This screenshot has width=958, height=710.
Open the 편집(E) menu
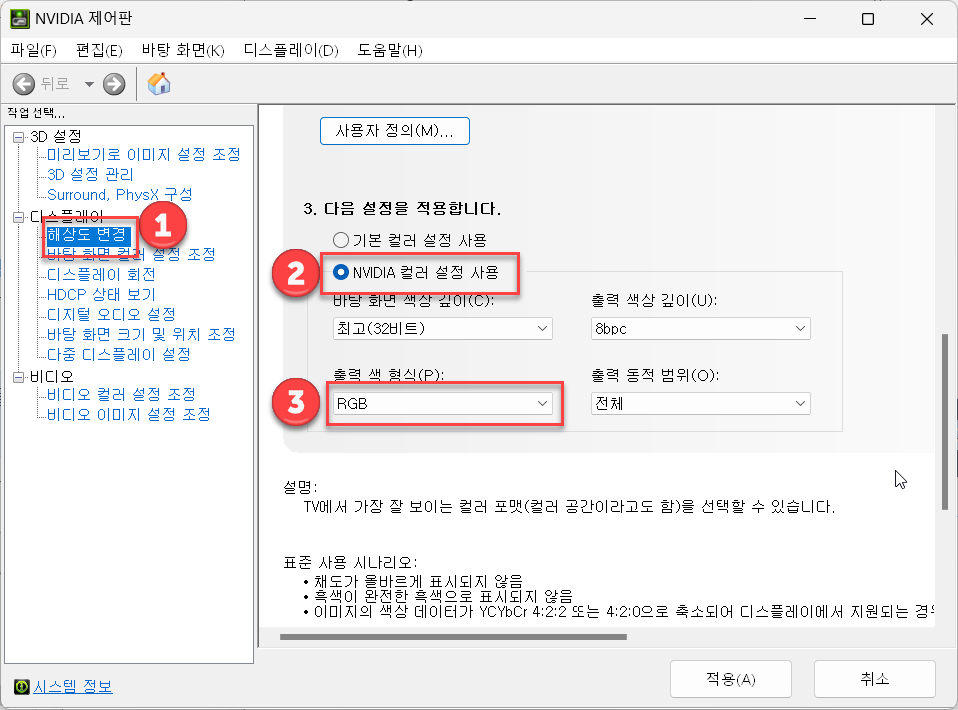pyautogui.click(x=99, y=50)
